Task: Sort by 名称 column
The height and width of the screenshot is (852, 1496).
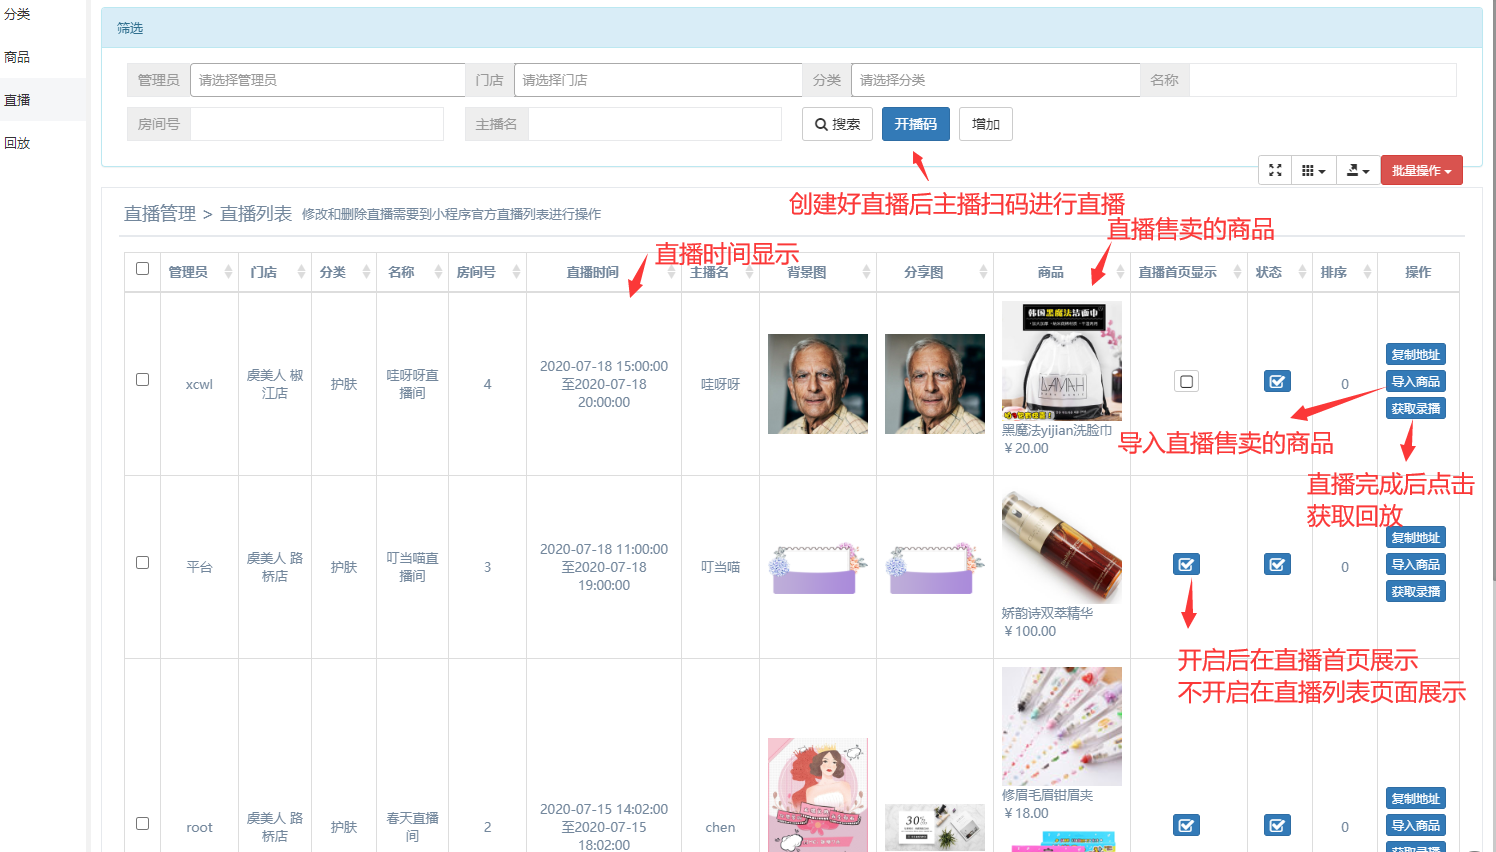Action: tap(412, 272)
